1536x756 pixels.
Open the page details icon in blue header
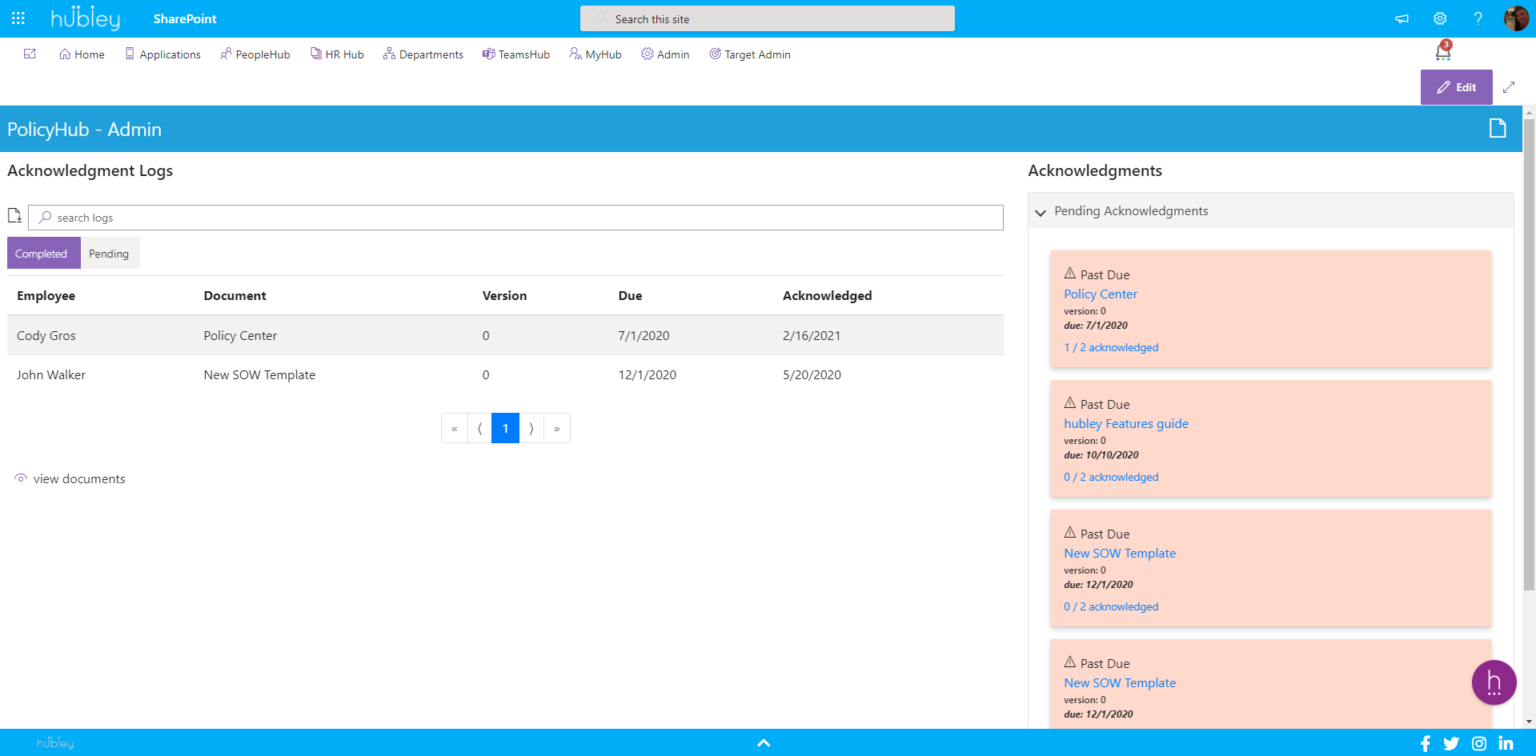tap(1497, 128)
